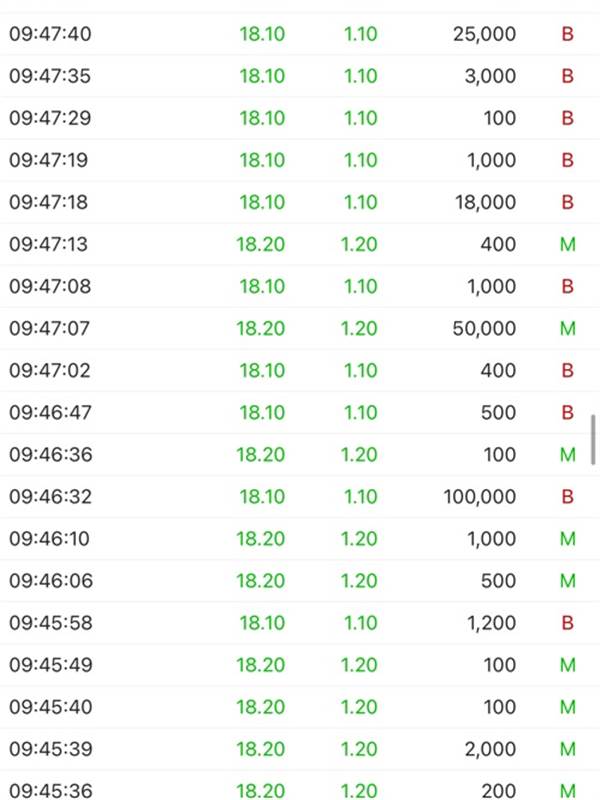Screen dimensions: 600x800
Task: Tap the 1.20 change value at 09:46:10
Action: click(359, 539)
